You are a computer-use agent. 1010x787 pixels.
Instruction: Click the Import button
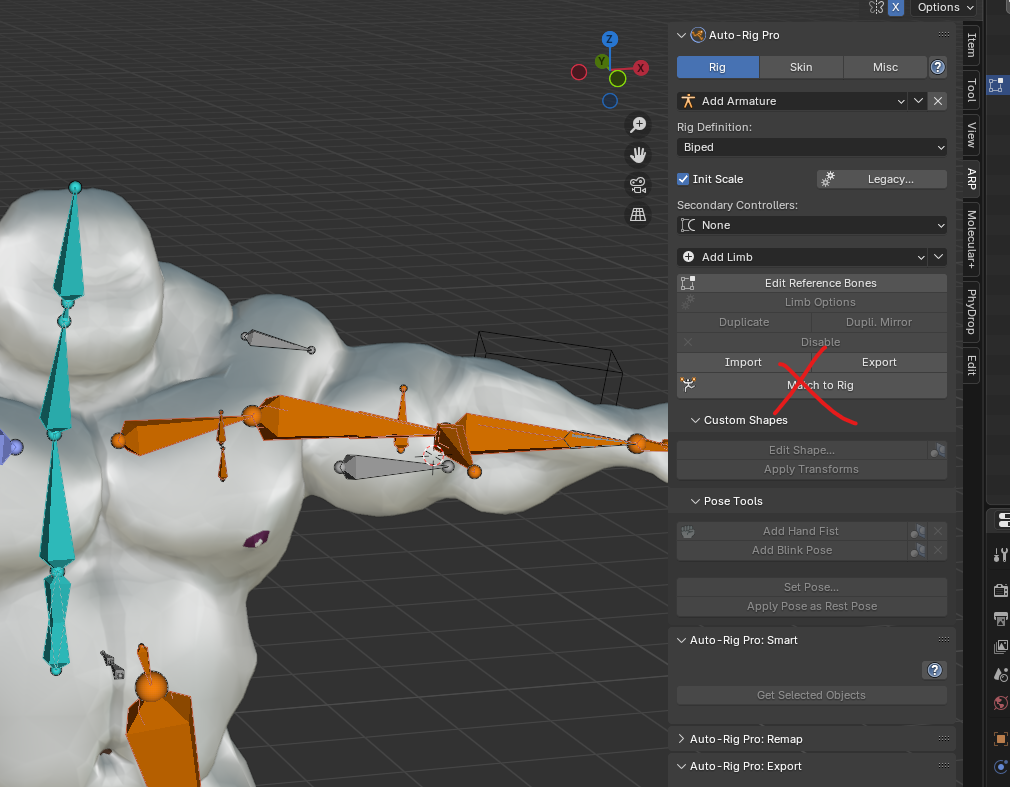pos(743,362)
